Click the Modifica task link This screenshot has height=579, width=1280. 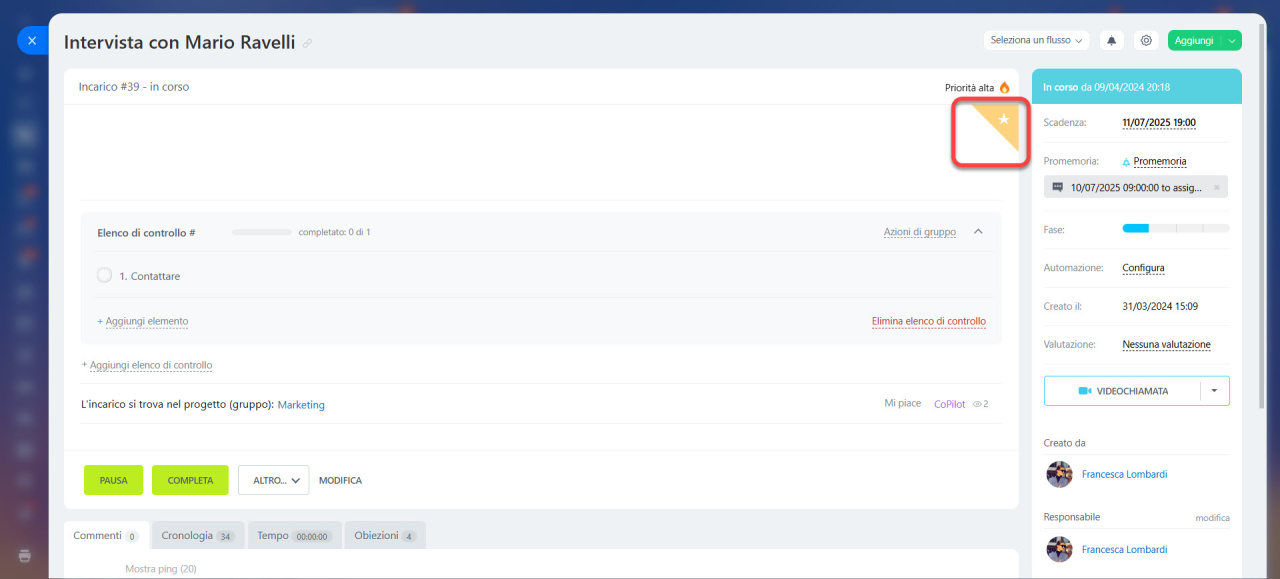[340, 481]
